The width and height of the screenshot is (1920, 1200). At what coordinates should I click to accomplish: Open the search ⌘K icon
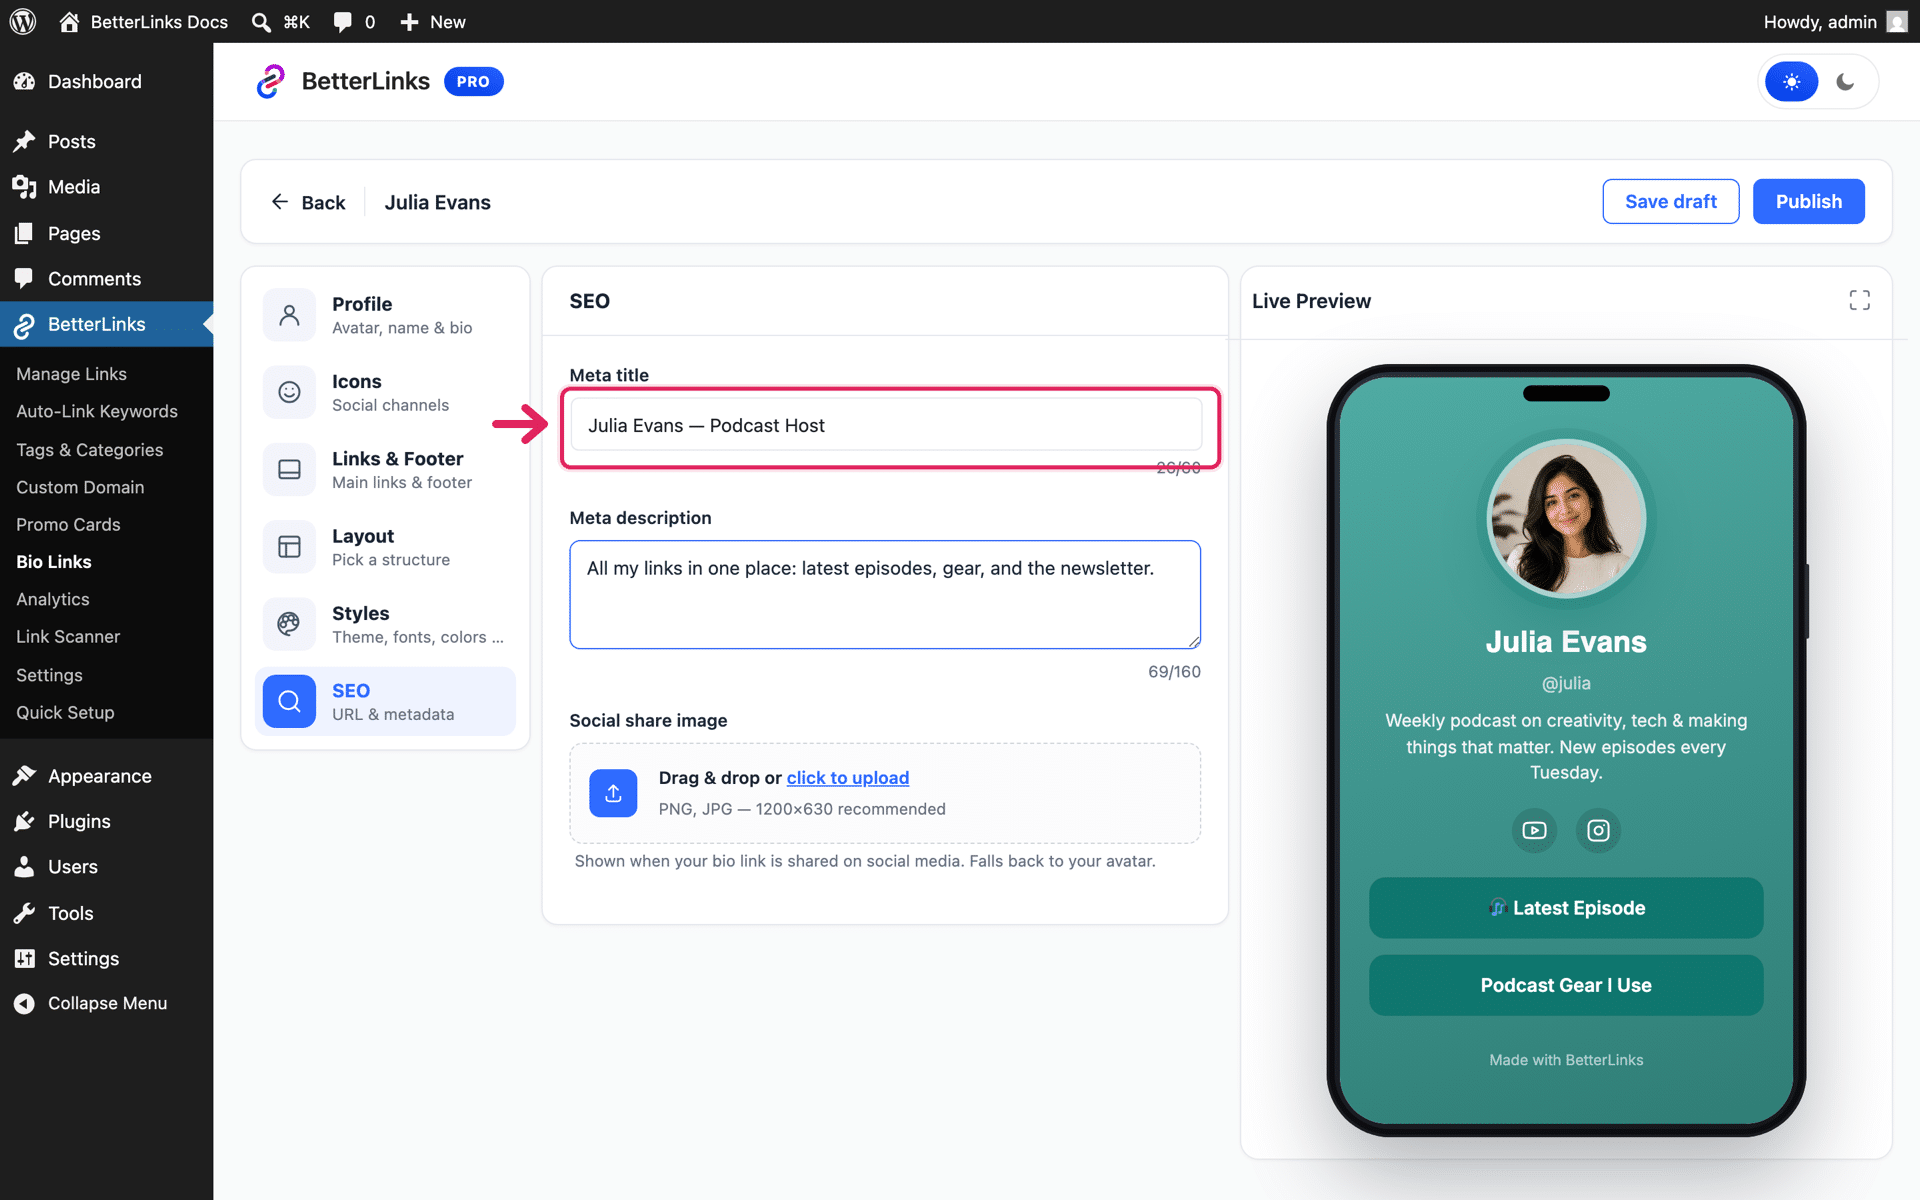261,21
